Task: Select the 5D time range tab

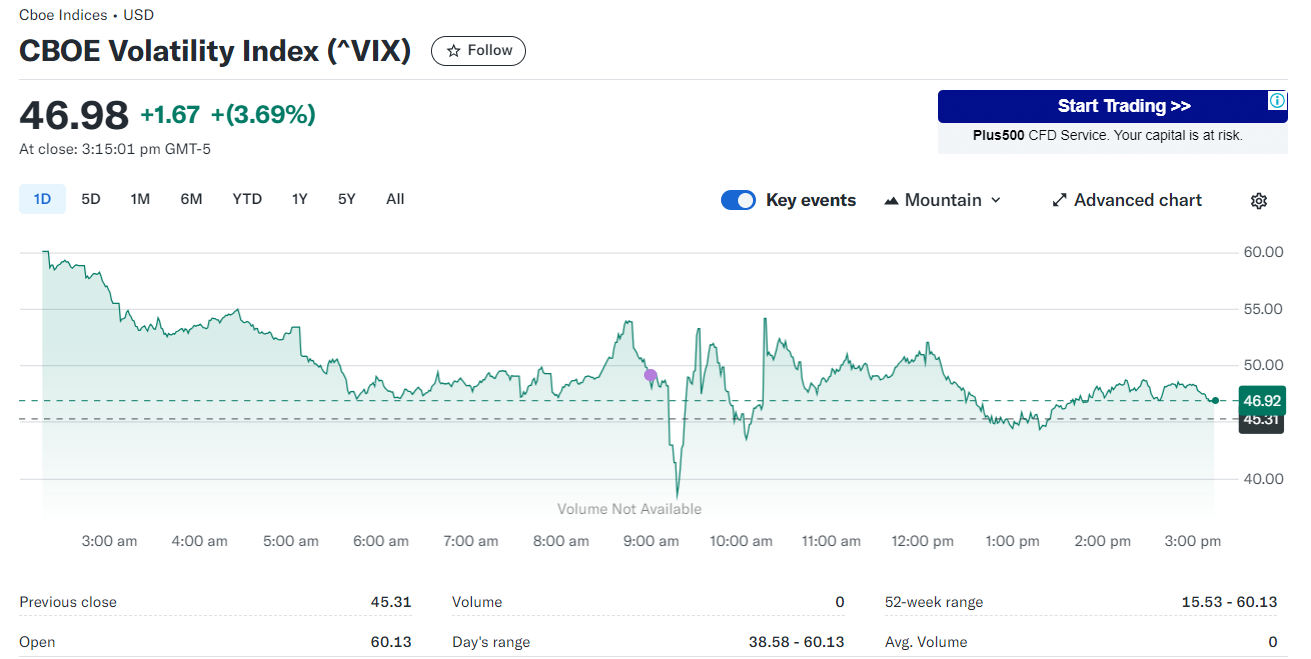Action: click(x=91, y=199)
